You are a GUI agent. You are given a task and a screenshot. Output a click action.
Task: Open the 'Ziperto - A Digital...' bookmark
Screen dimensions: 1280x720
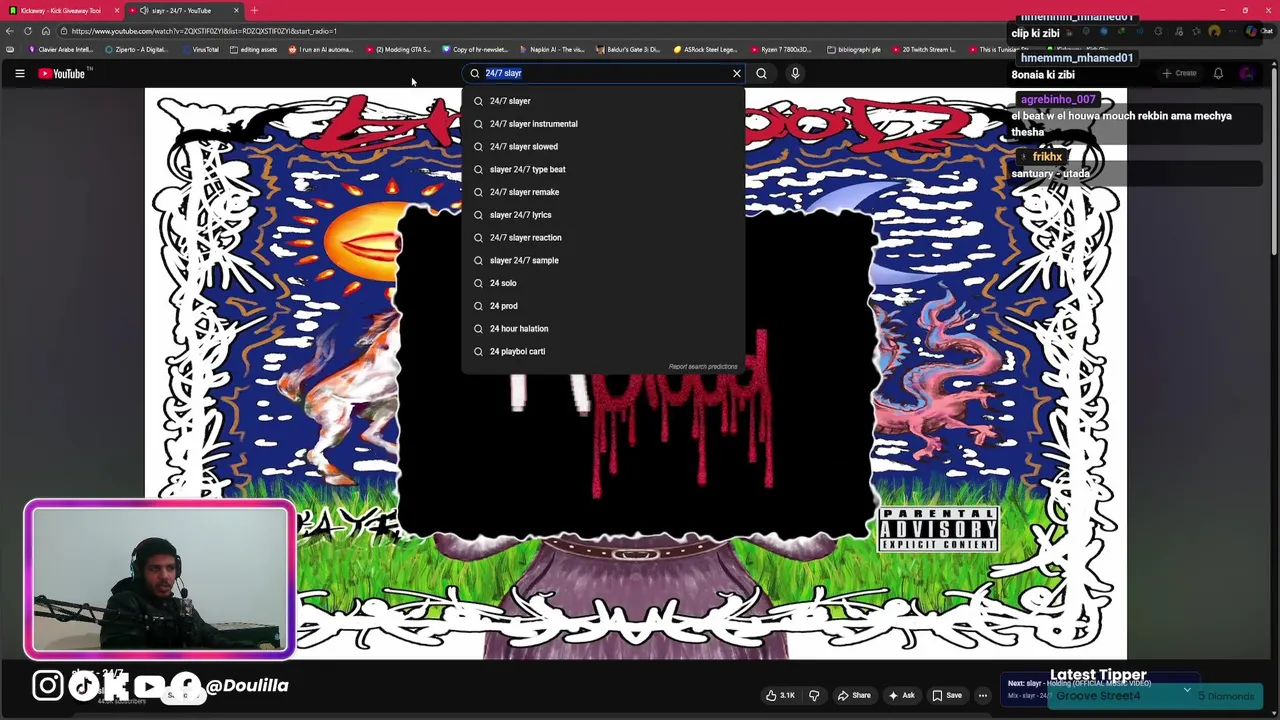coord(137,49)
